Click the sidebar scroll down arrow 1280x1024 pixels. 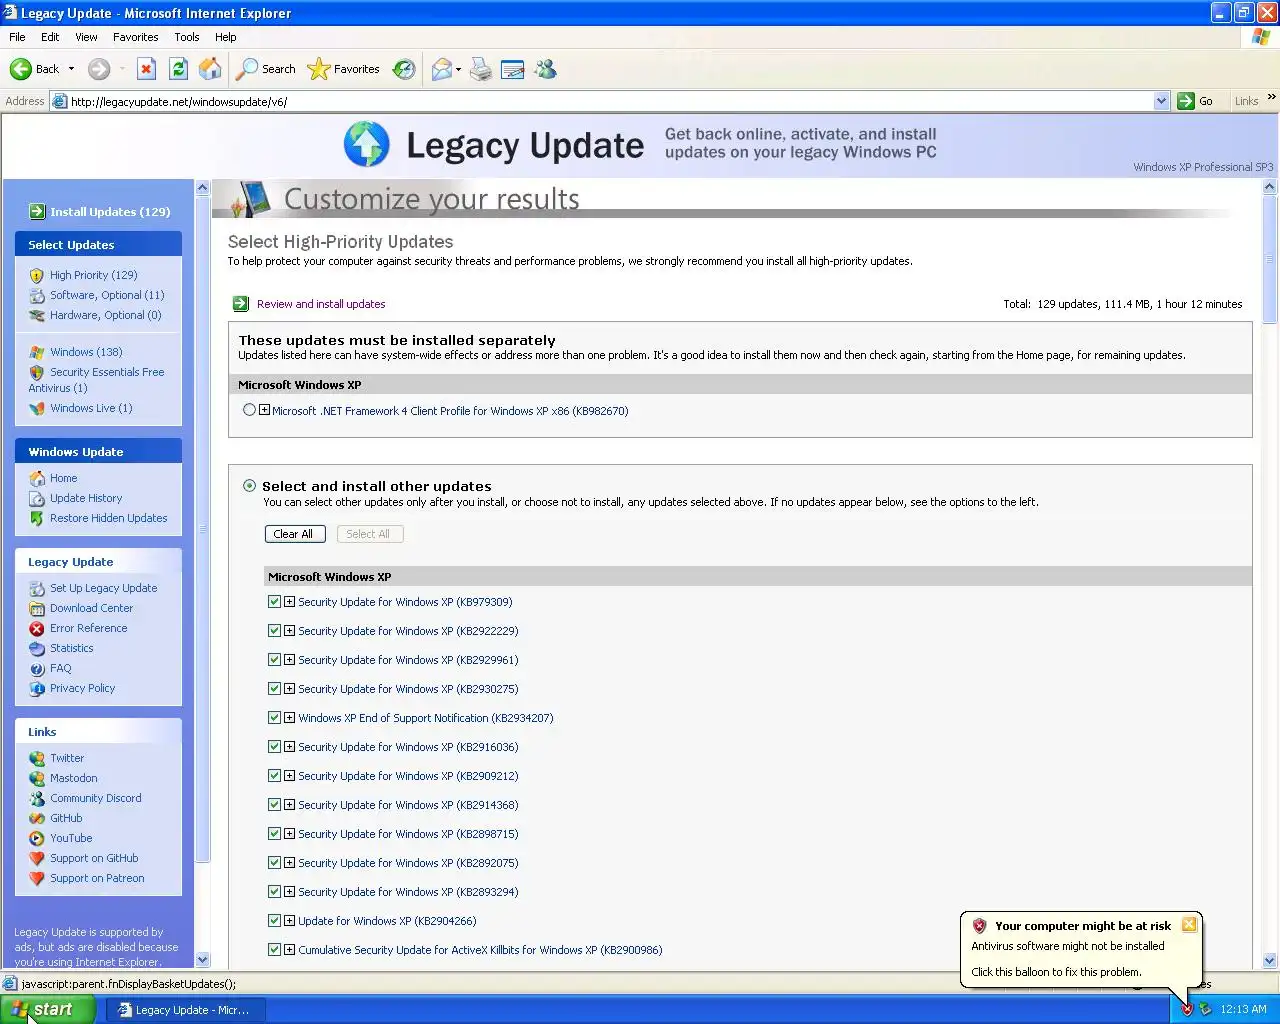[202, 960]
